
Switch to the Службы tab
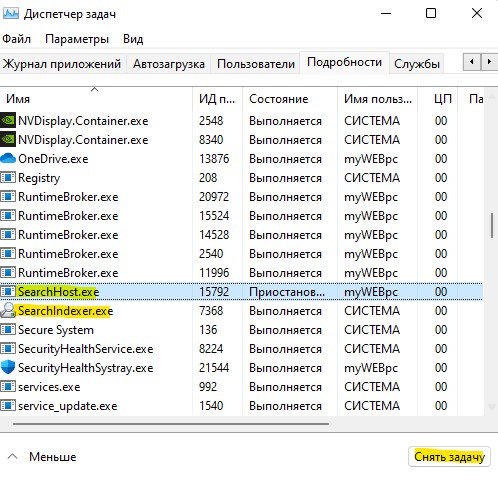[417, 63]
